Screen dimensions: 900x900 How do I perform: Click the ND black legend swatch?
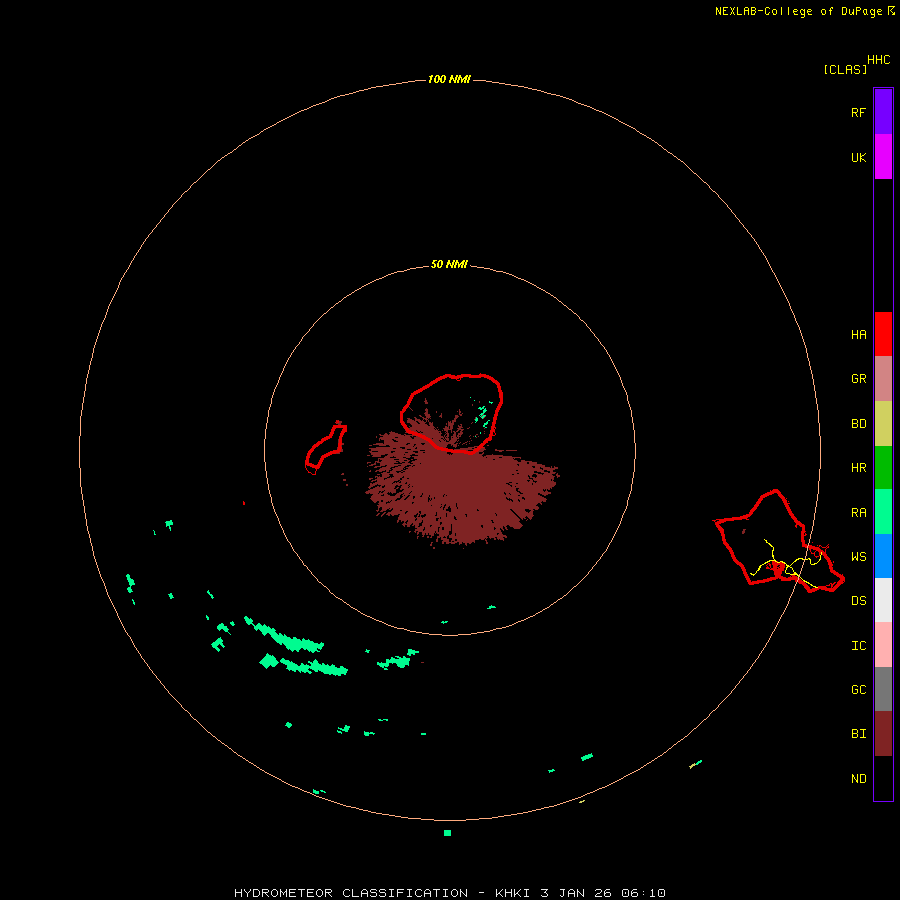coord(883,778)
